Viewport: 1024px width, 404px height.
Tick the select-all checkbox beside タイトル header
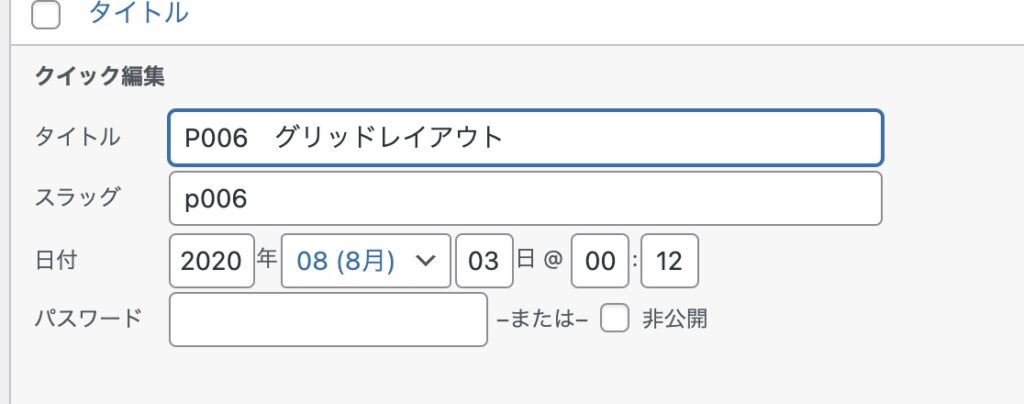pos(46,16)
